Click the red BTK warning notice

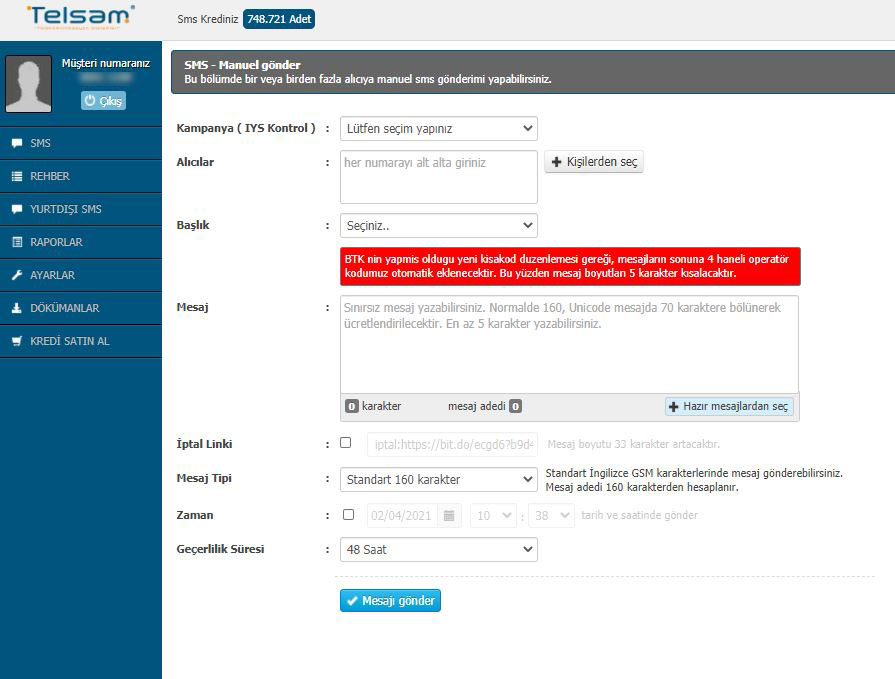pos(570,266)
